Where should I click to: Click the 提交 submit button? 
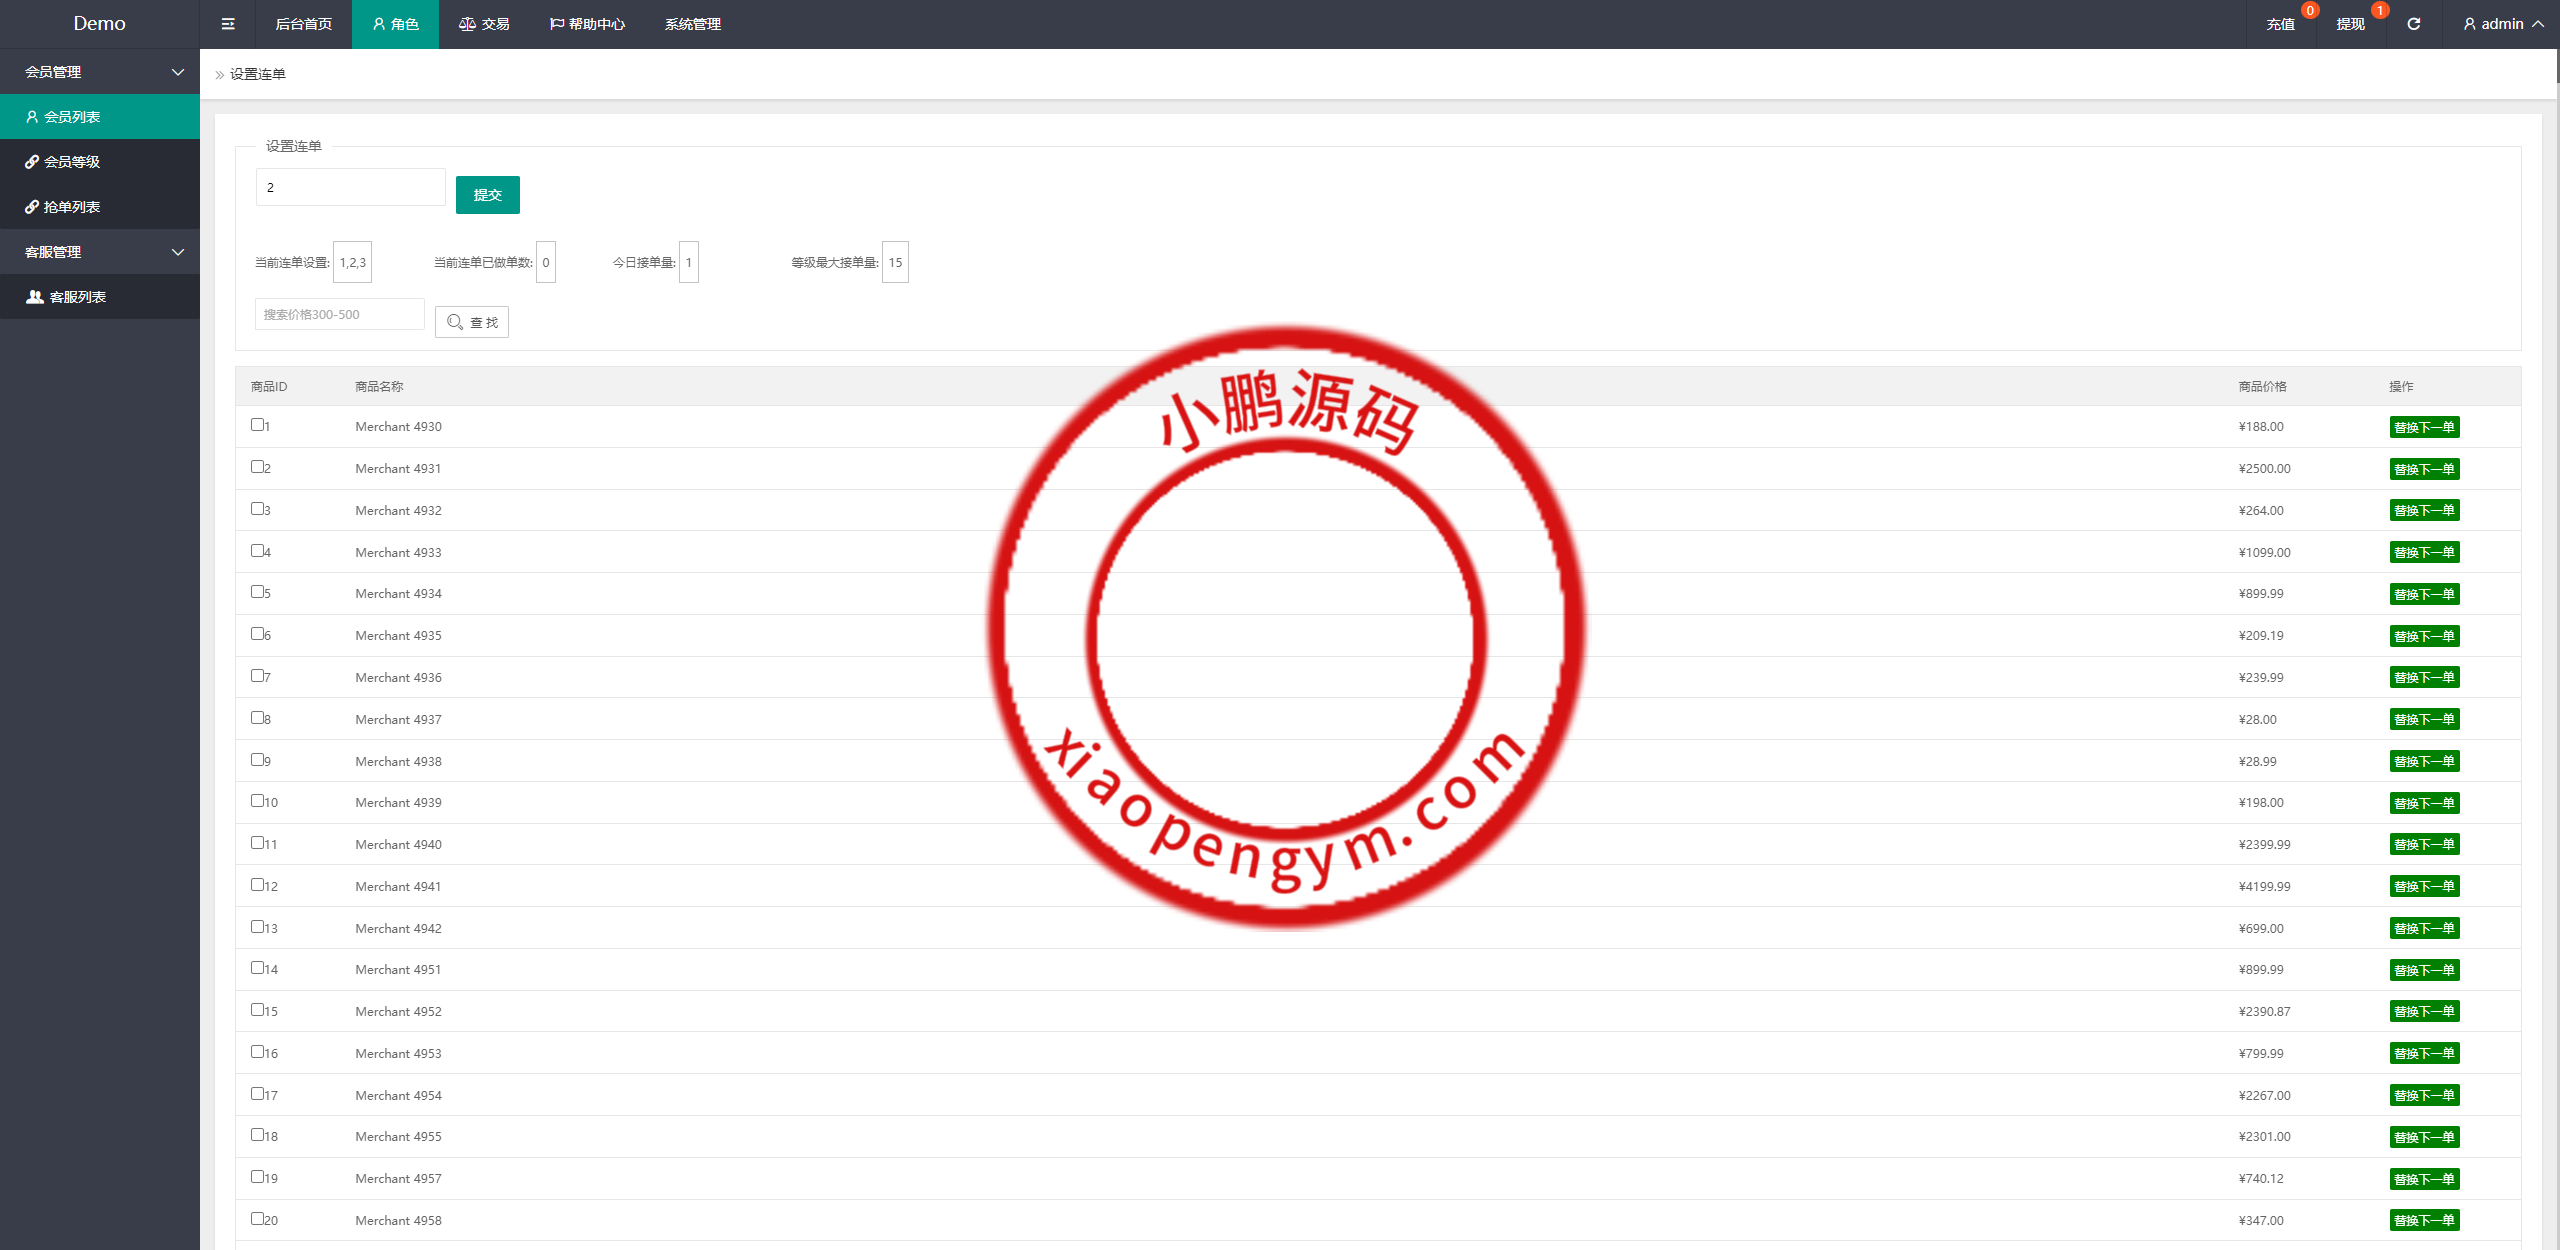click(x=487, y=195)
